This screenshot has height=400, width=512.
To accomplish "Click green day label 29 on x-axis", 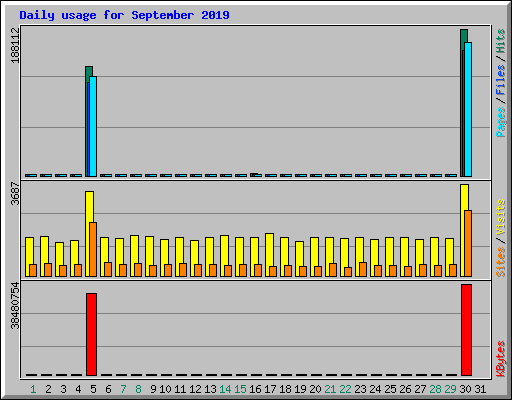I will click(450, 389).
